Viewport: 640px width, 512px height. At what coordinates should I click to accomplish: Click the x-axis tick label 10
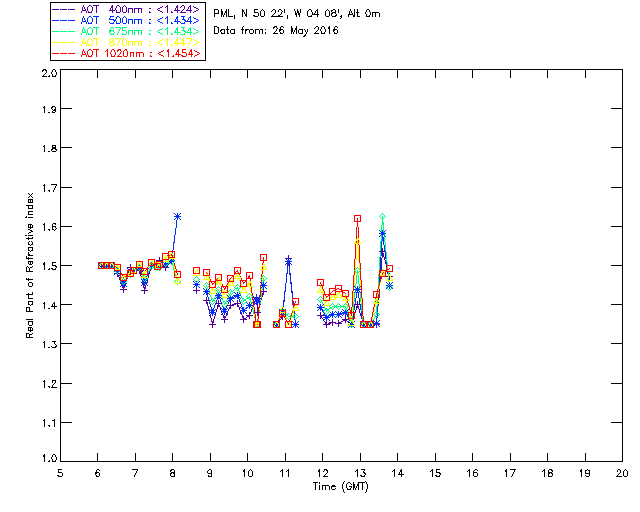click(x=247, y=473)
